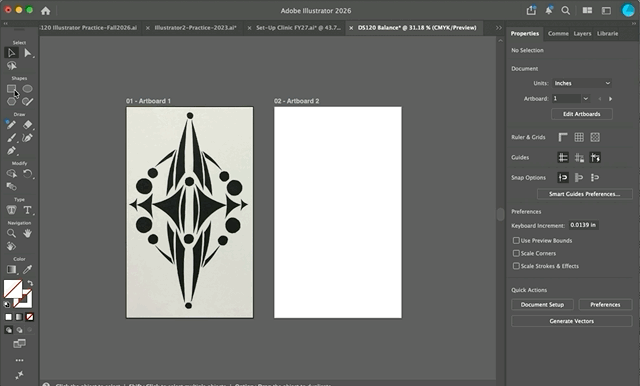Enable Use Preview Bounds checkbox
Viewport: 640px width, 386px height.
coord(516,240)
